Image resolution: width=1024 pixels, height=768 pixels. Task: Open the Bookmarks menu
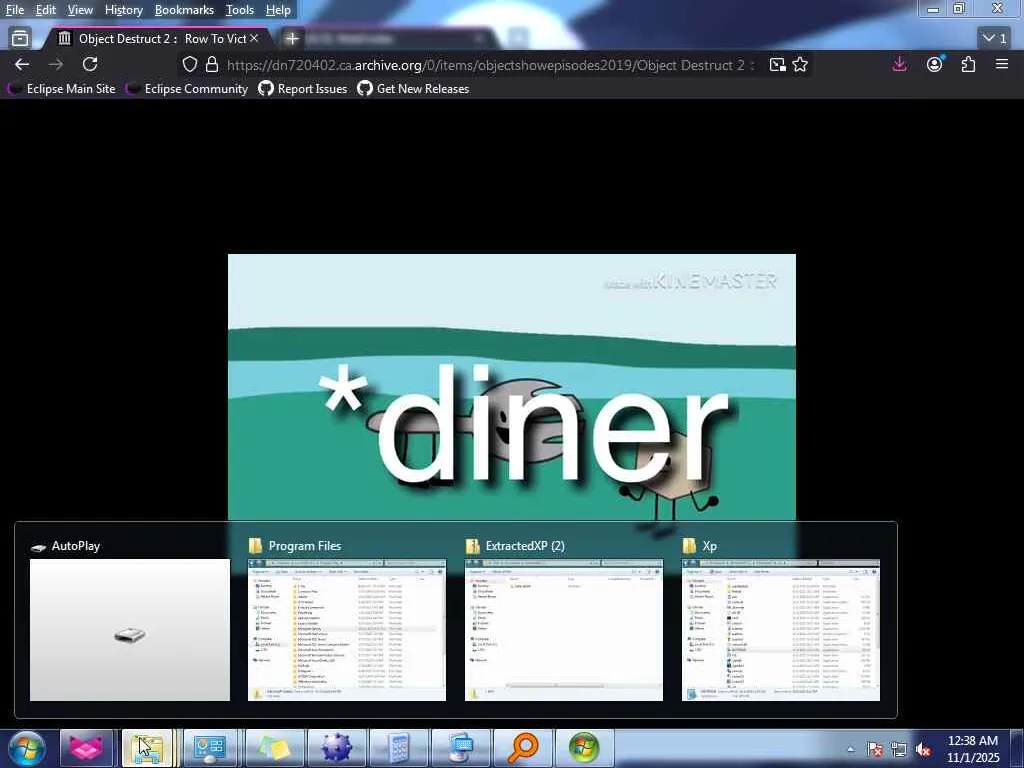[x=184, y=10]
